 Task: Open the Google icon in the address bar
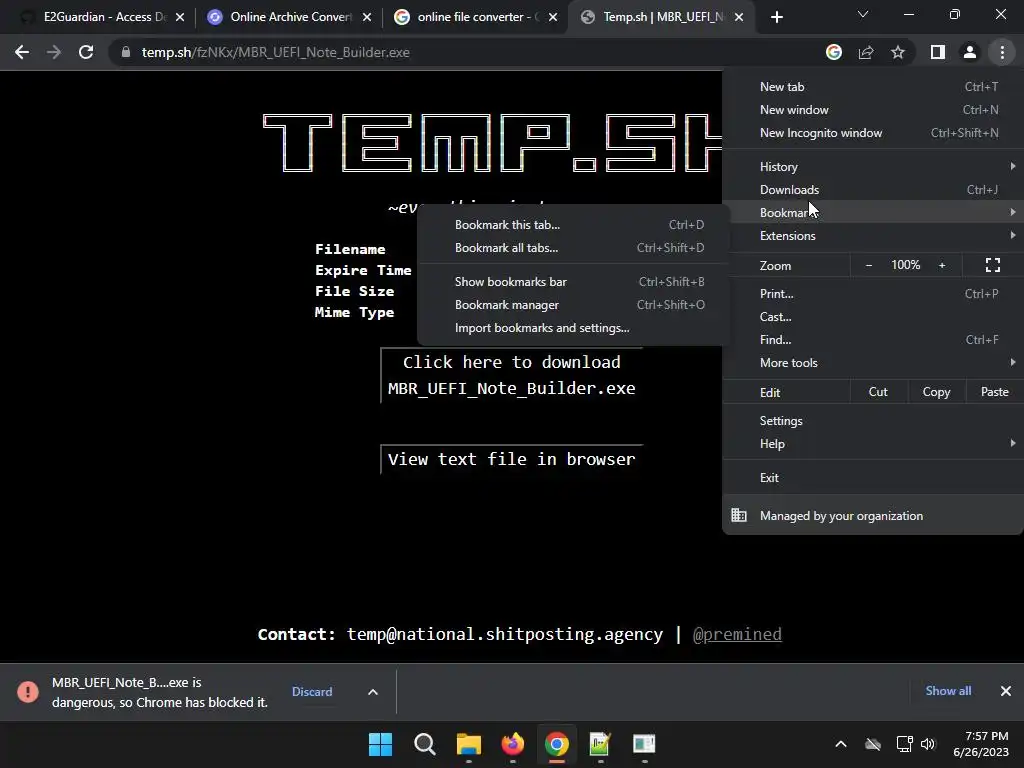point(834,52)
